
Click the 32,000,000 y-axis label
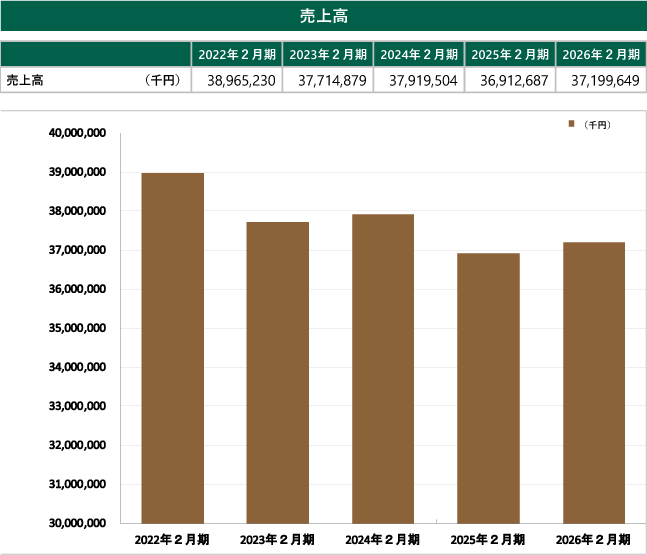(77, 445)
